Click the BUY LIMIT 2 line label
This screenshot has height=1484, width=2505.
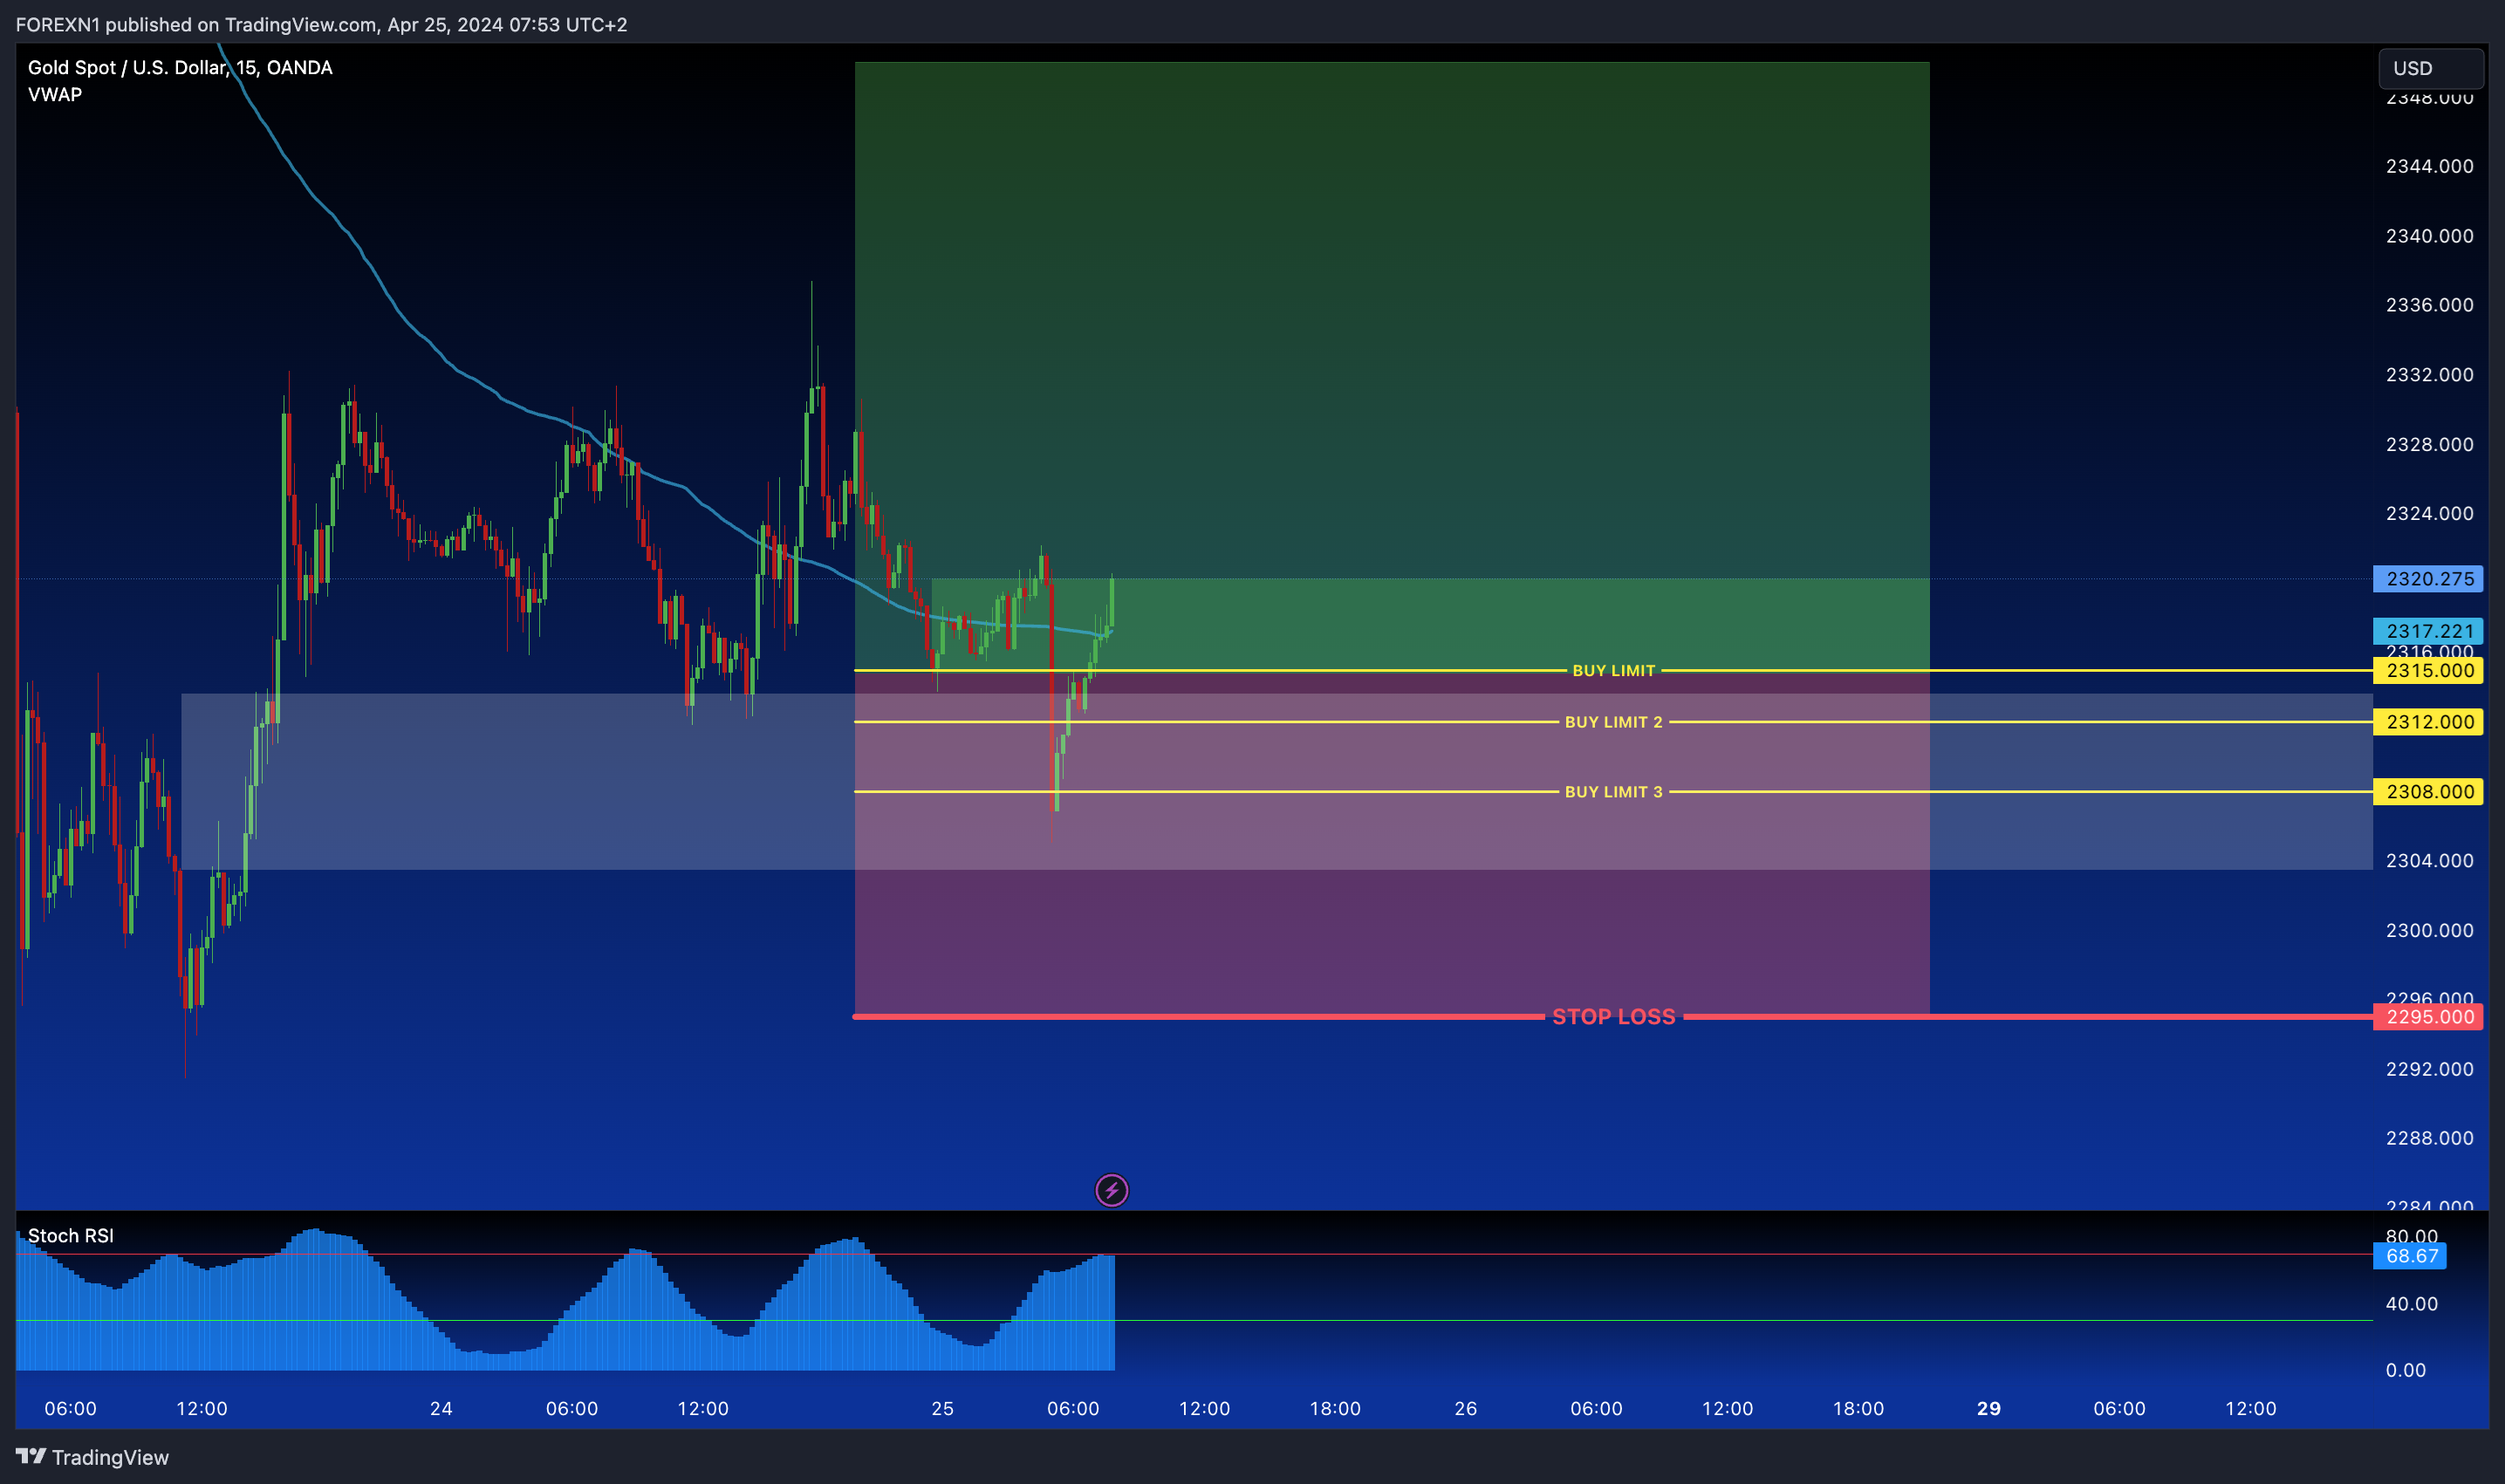click(1613, 722)
